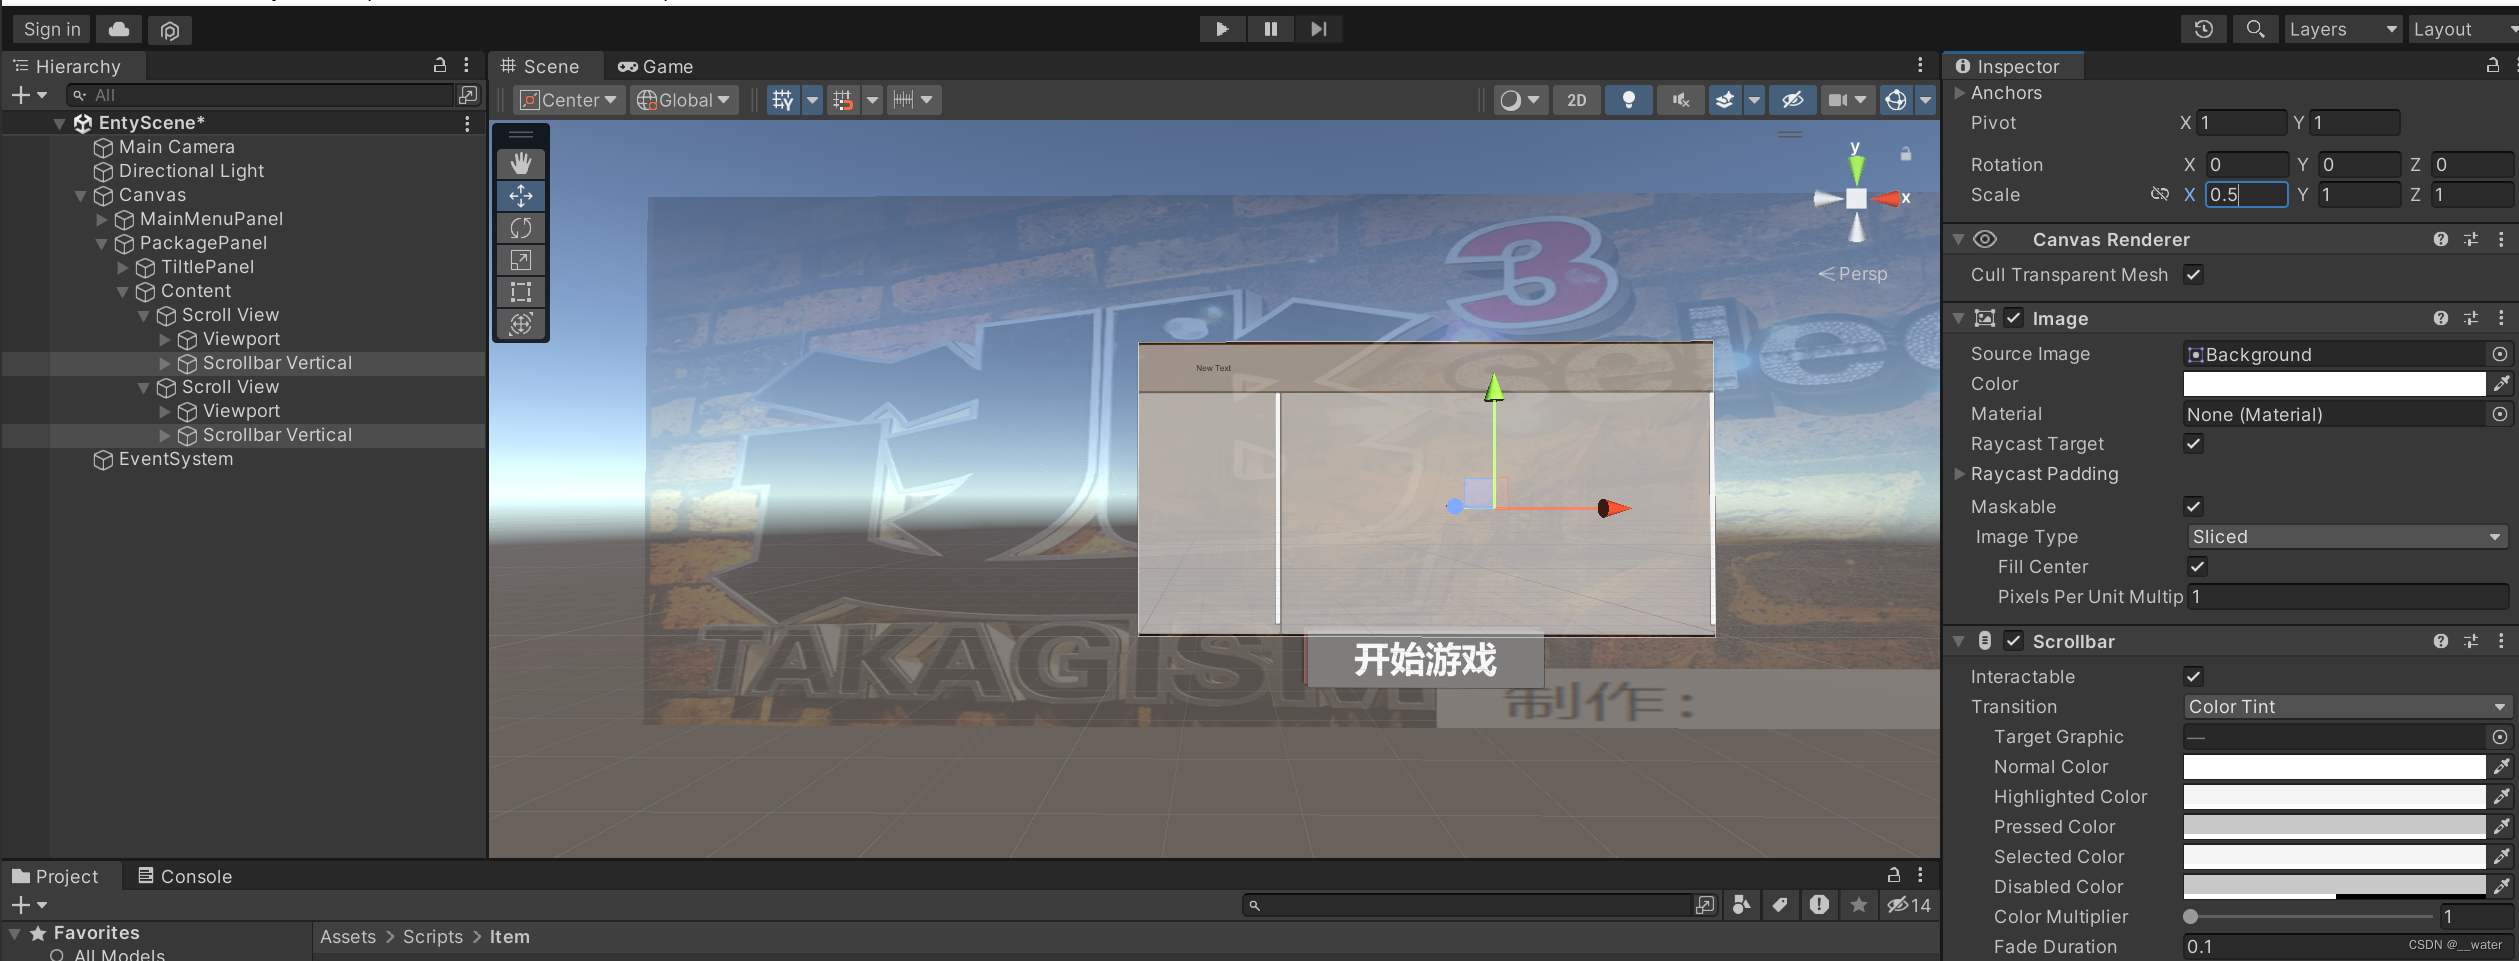Toggle hidden objects visibility icon in Scene
The width and height of the screenshot is (2519, 961).
[1793, 100]
